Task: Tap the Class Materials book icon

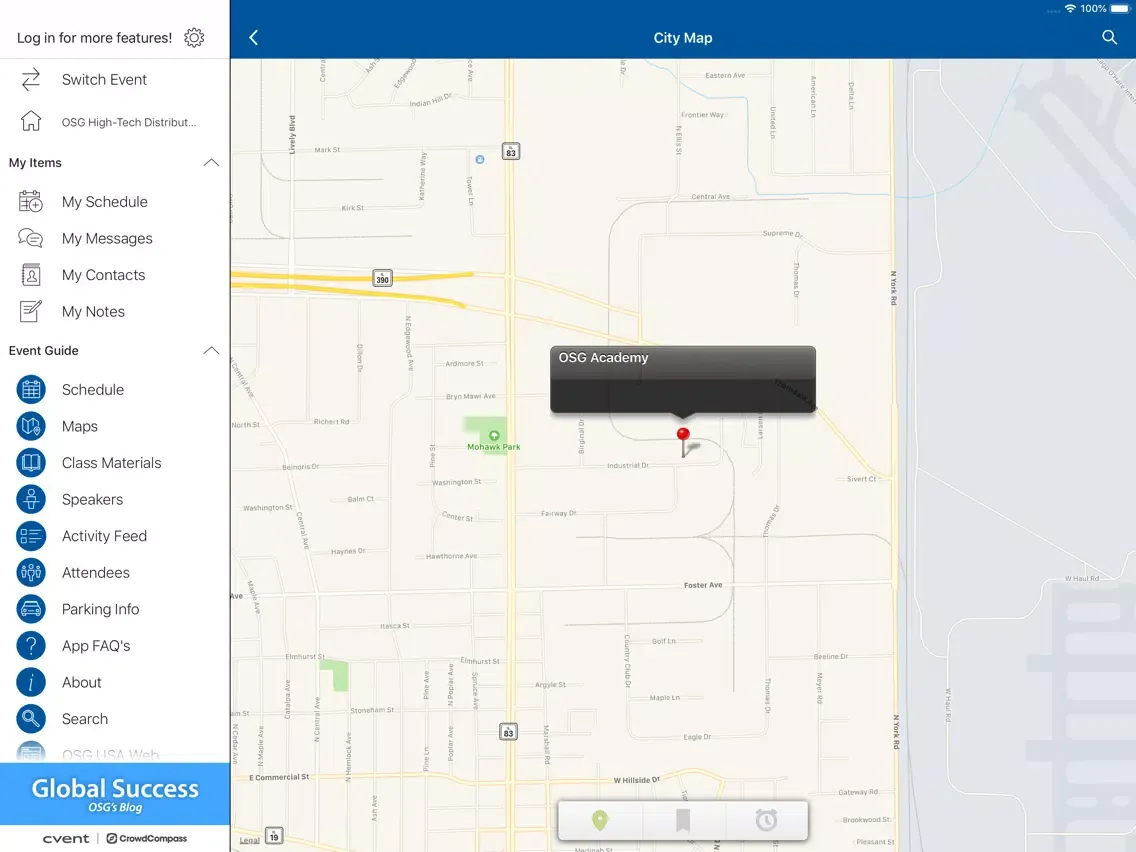Action: (x=30, y=463)
